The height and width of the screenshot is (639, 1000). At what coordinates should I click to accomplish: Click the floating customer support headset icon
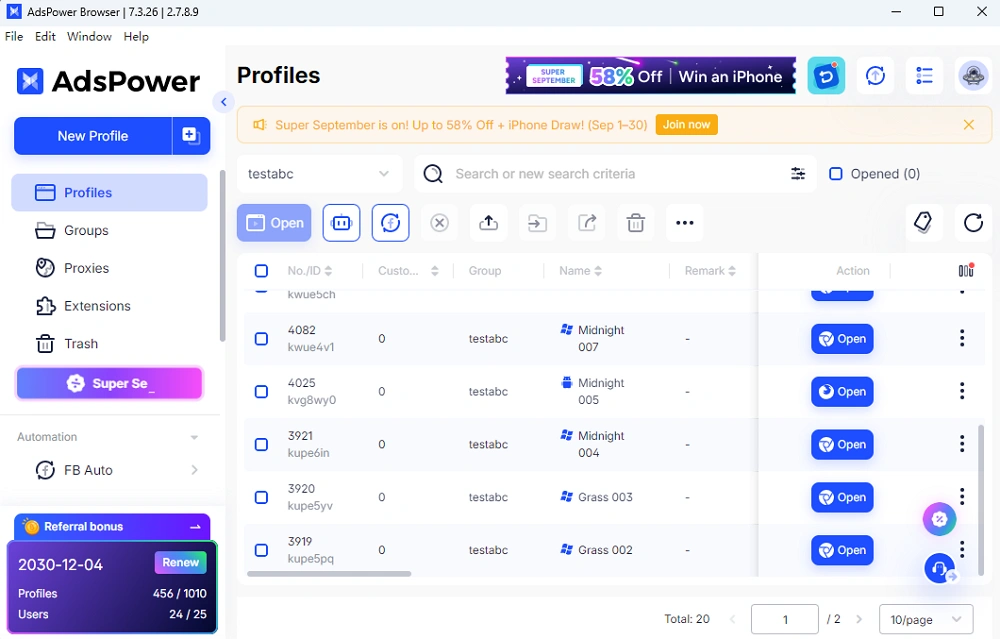940,568
